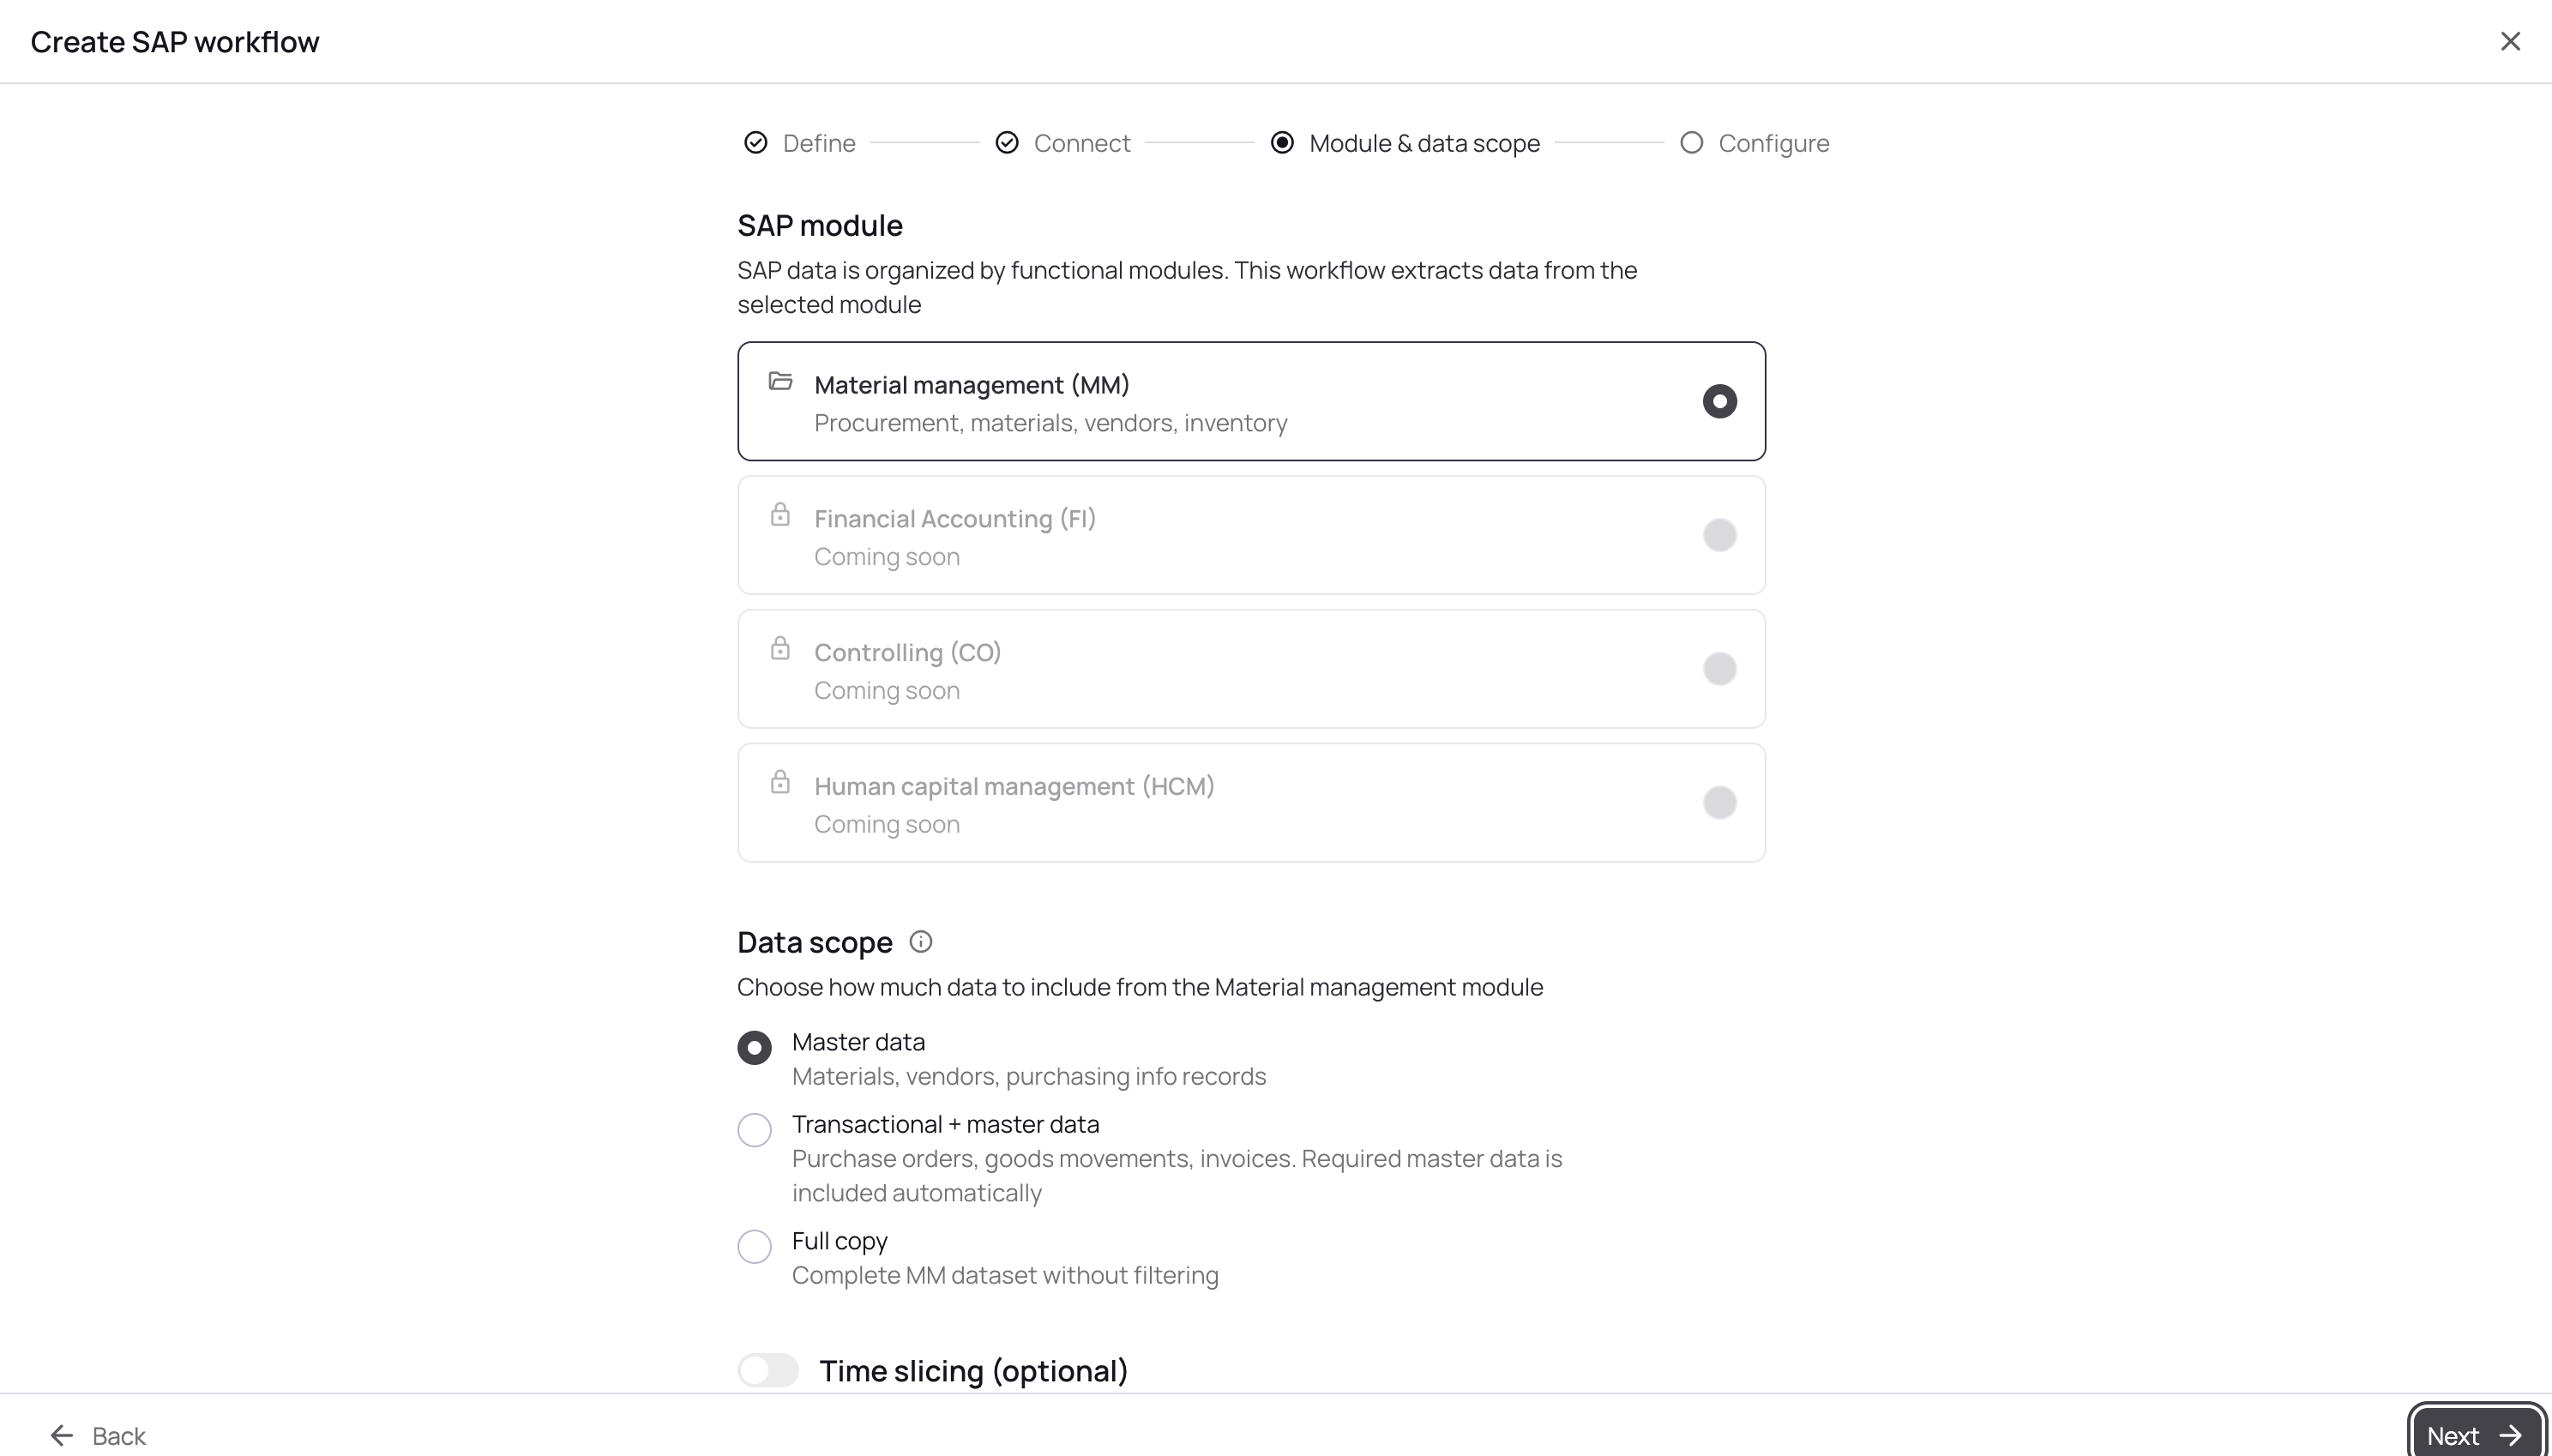Image resolution: width=2552 pixels, height=1456 pixels.
Task: Click the checkmark icon on the Define step
Action: click(x=755, y=143)
